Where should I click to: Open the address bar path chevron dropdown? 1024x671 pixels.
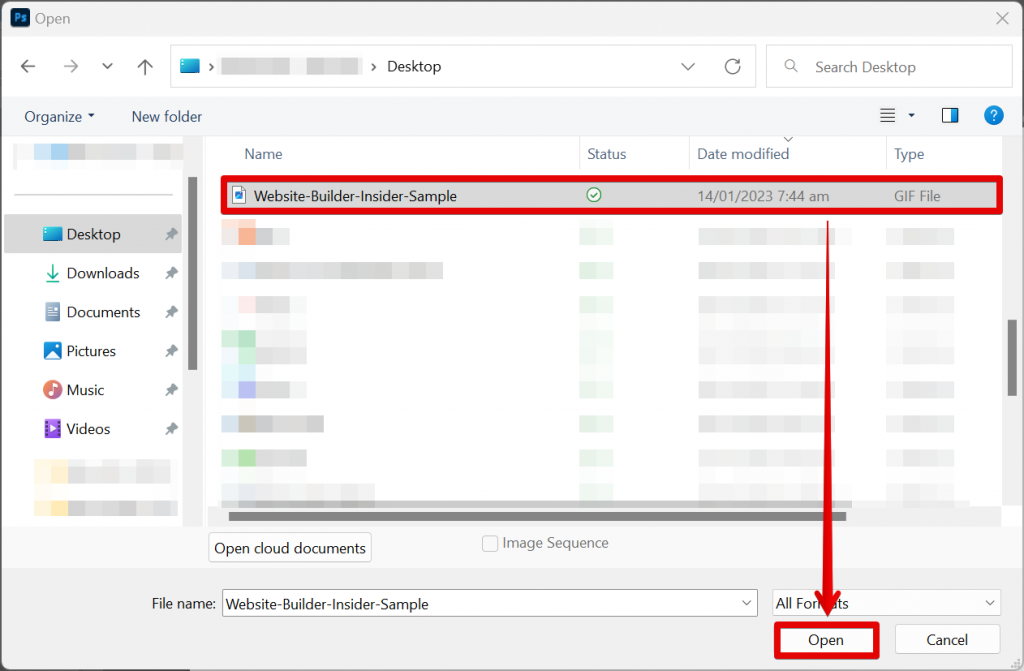(x=687, y=66)
